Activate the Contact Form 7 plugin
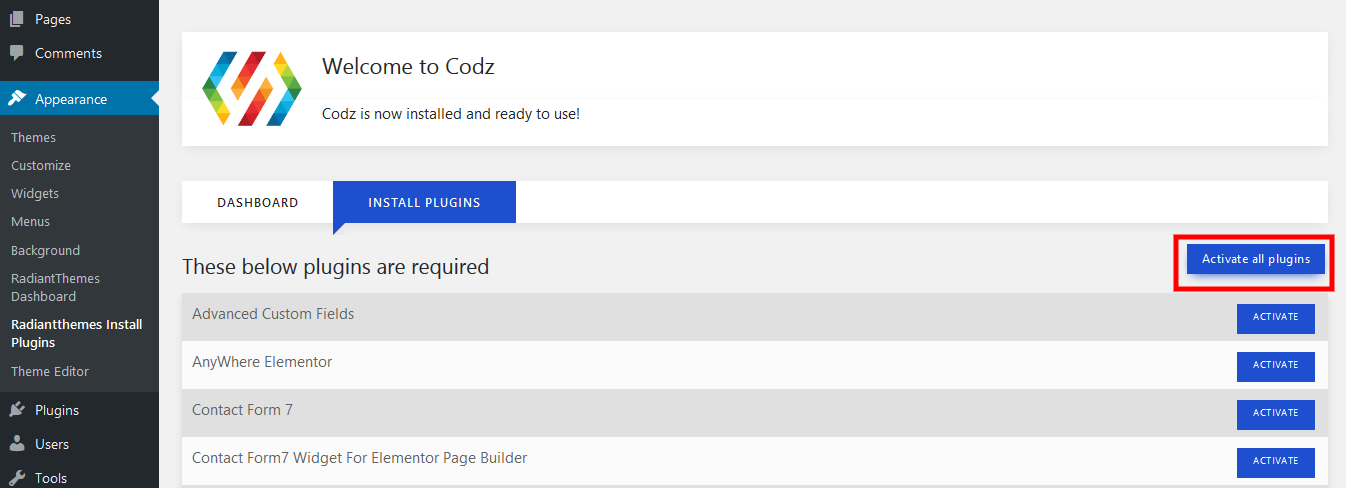The image size is (1346, 488). 1275,414
